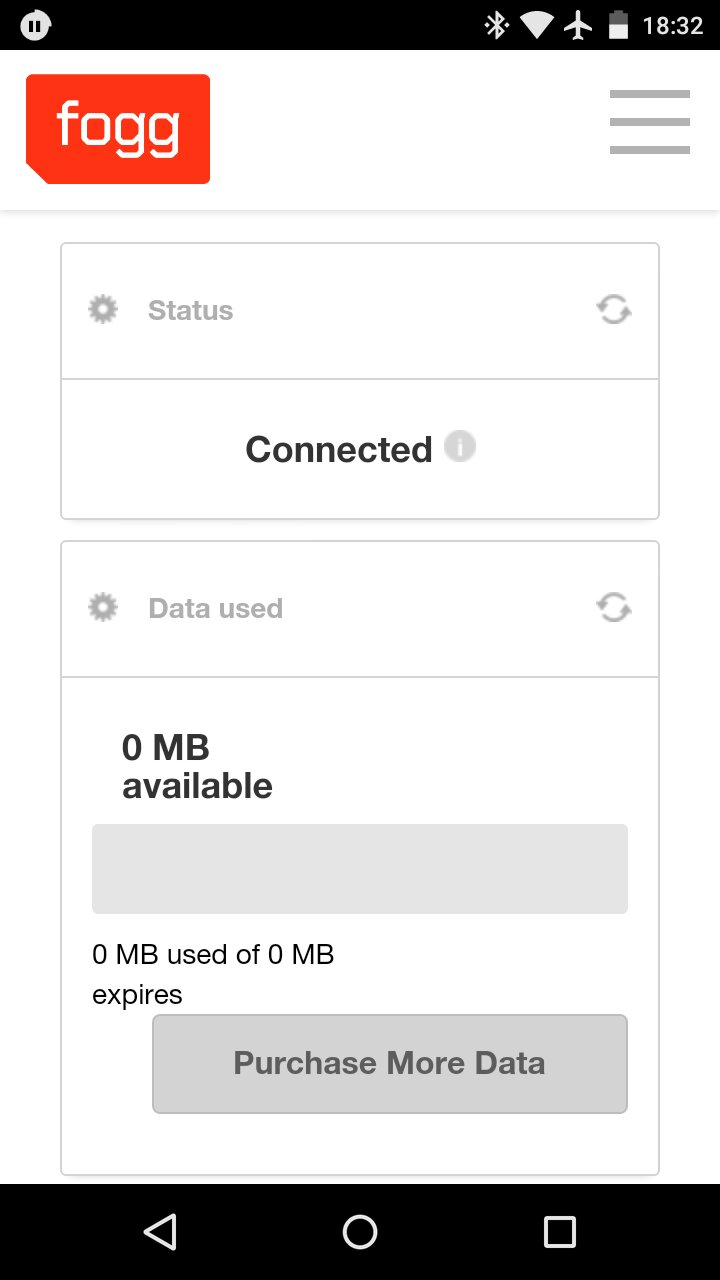This screenshot has width=720, height=1280.
Task: Show Connected status info icon
Action: pyautogui.click(x=460, y=446)
